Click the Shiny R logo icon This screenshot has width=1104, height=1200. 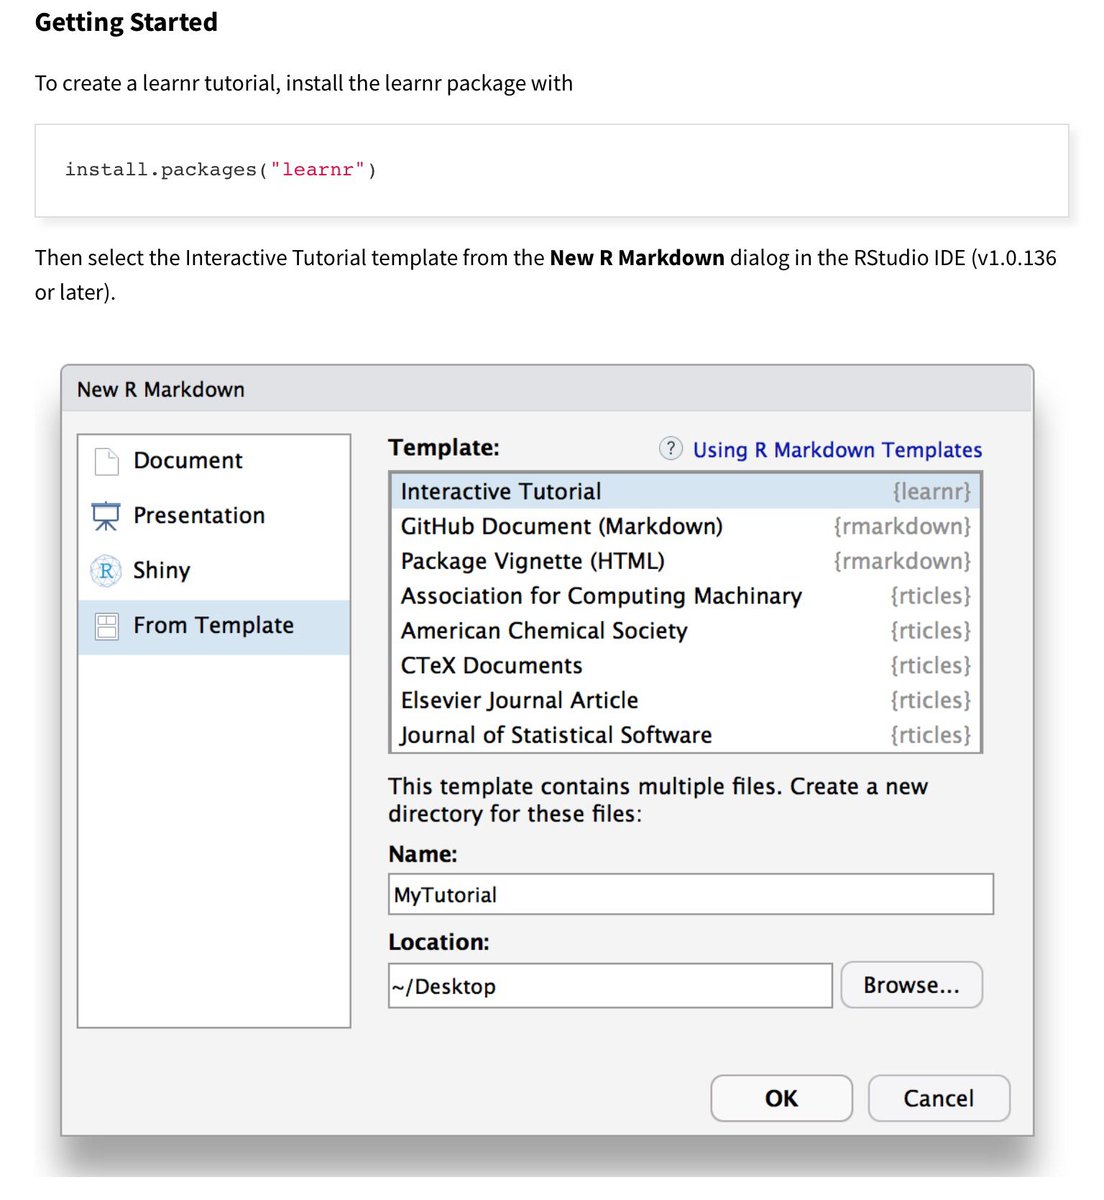coord(106,571)
